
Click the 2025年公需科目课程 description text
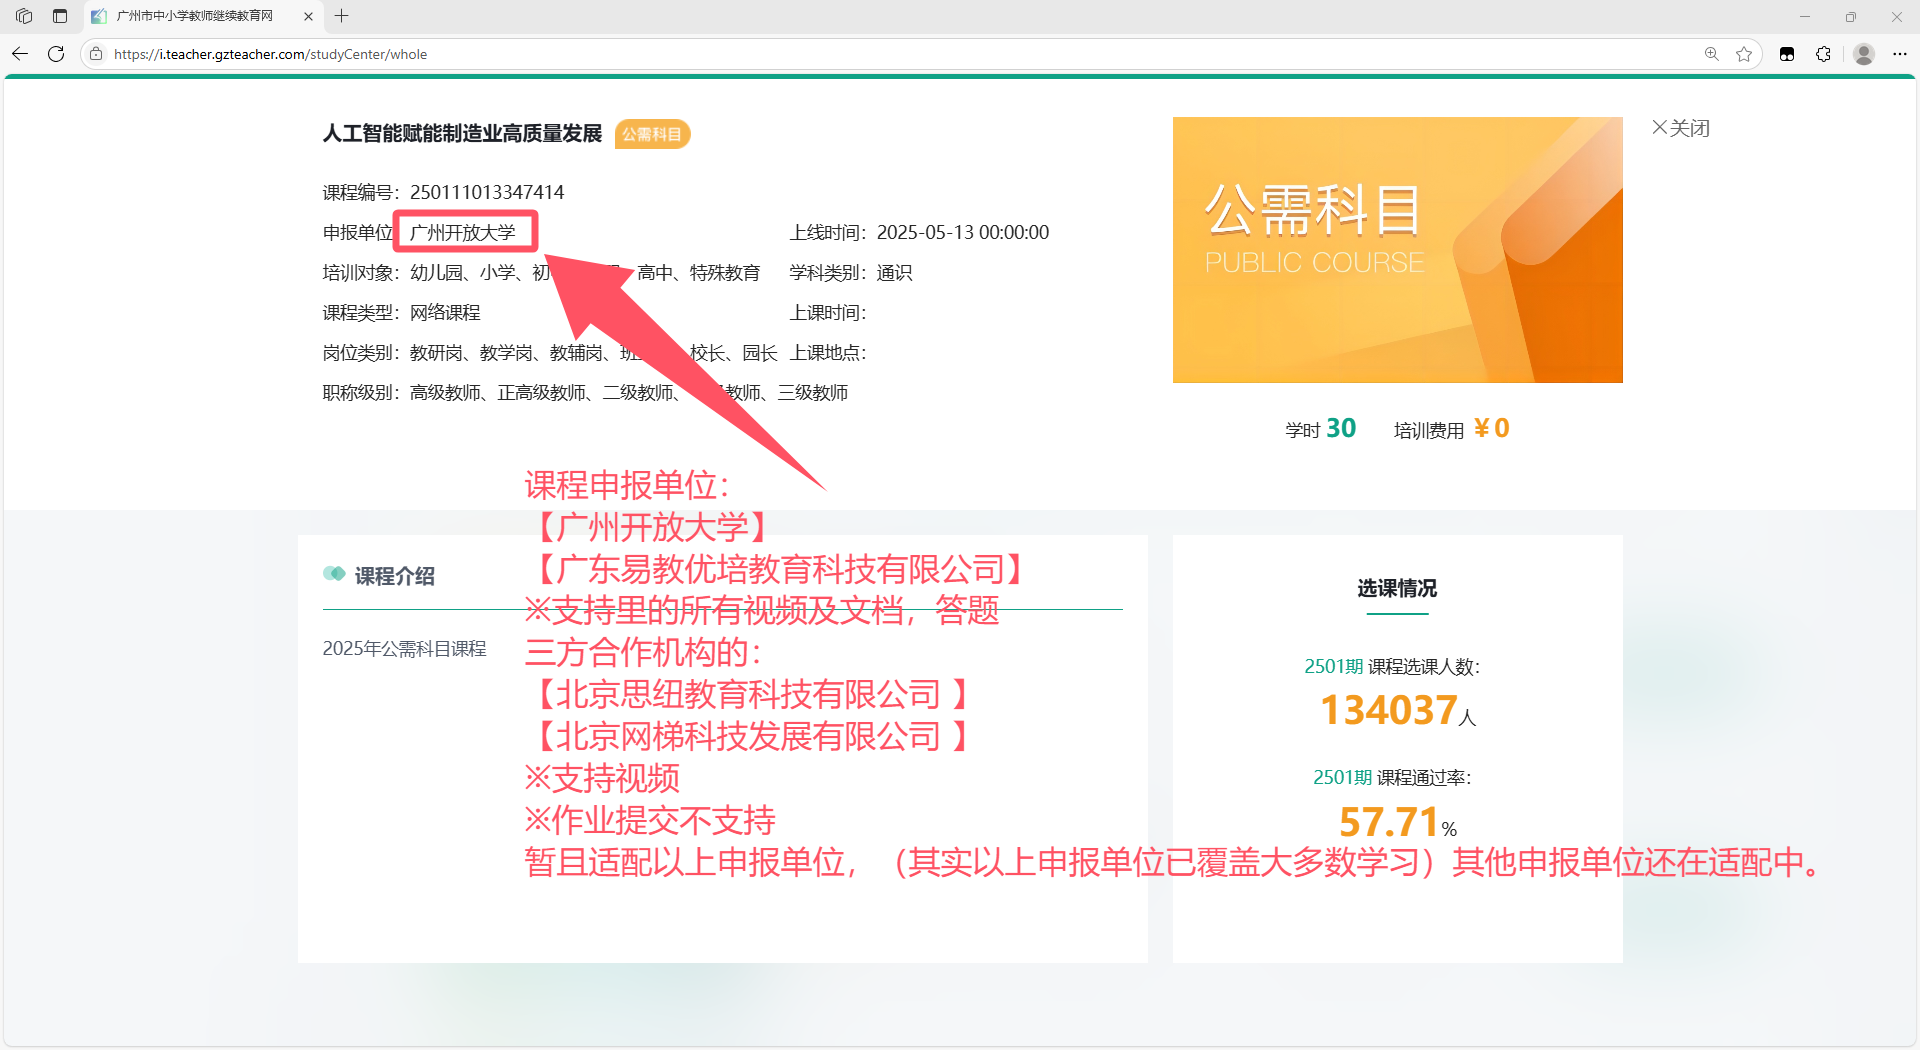pyautogui.click(x=404, y=649)
